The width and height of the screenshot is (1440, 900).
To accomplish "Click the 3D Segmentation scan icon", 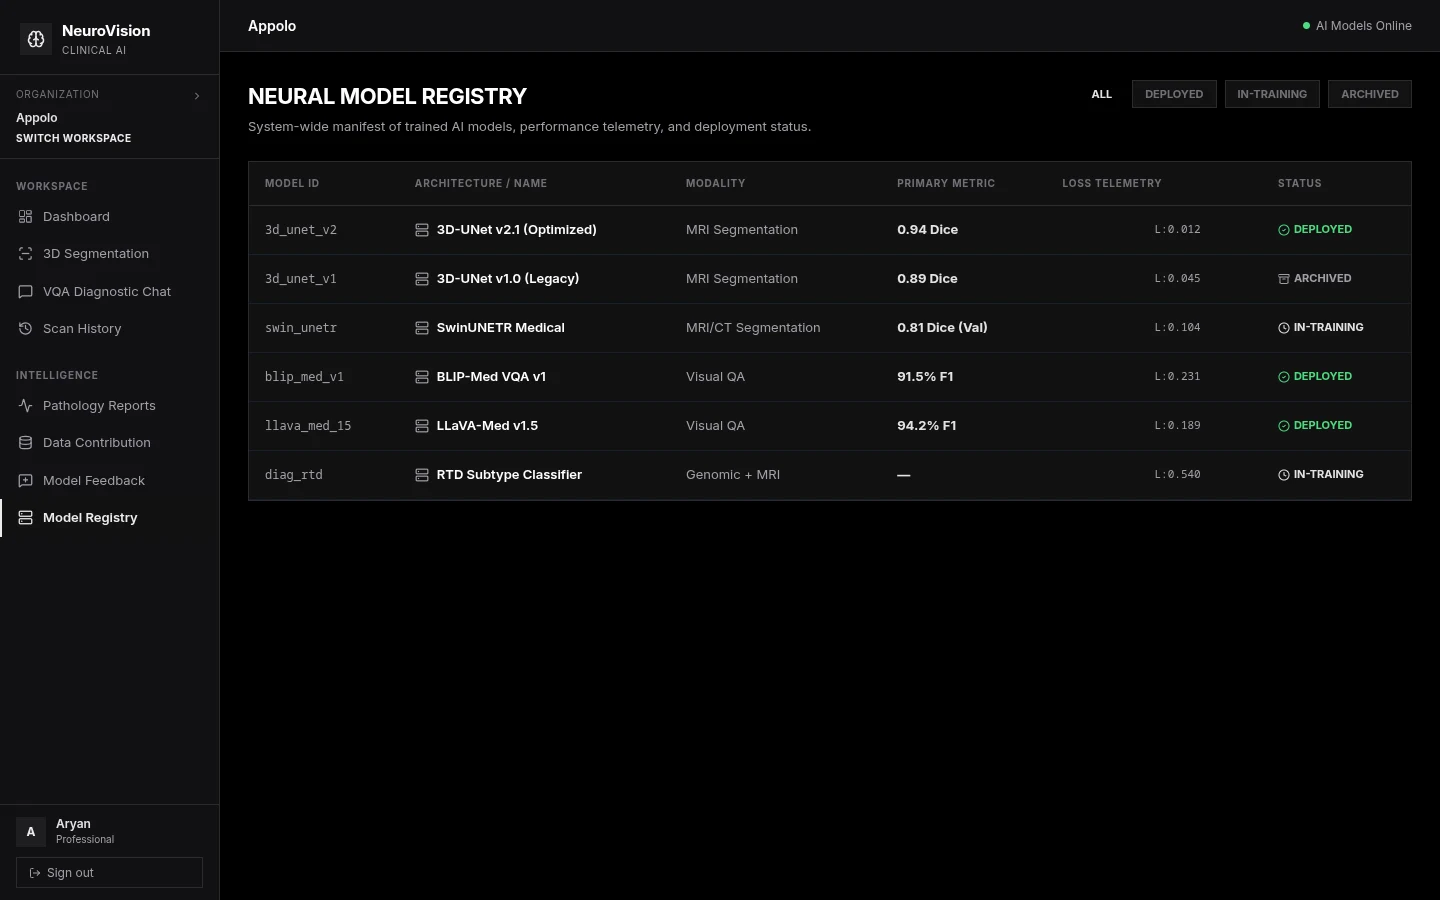I will coord(25,254).
